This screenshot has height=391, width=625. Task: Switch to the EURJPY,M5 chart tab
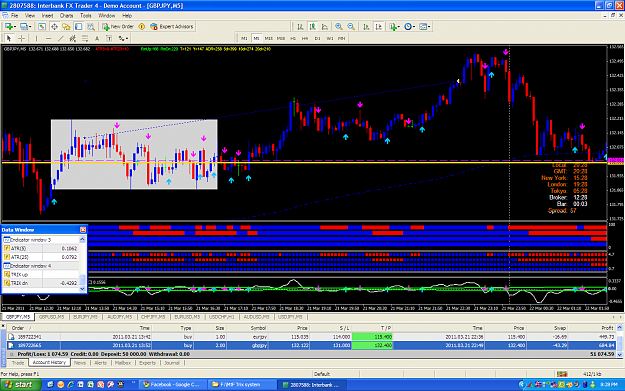pyautogui.click(x=85, y=317)
